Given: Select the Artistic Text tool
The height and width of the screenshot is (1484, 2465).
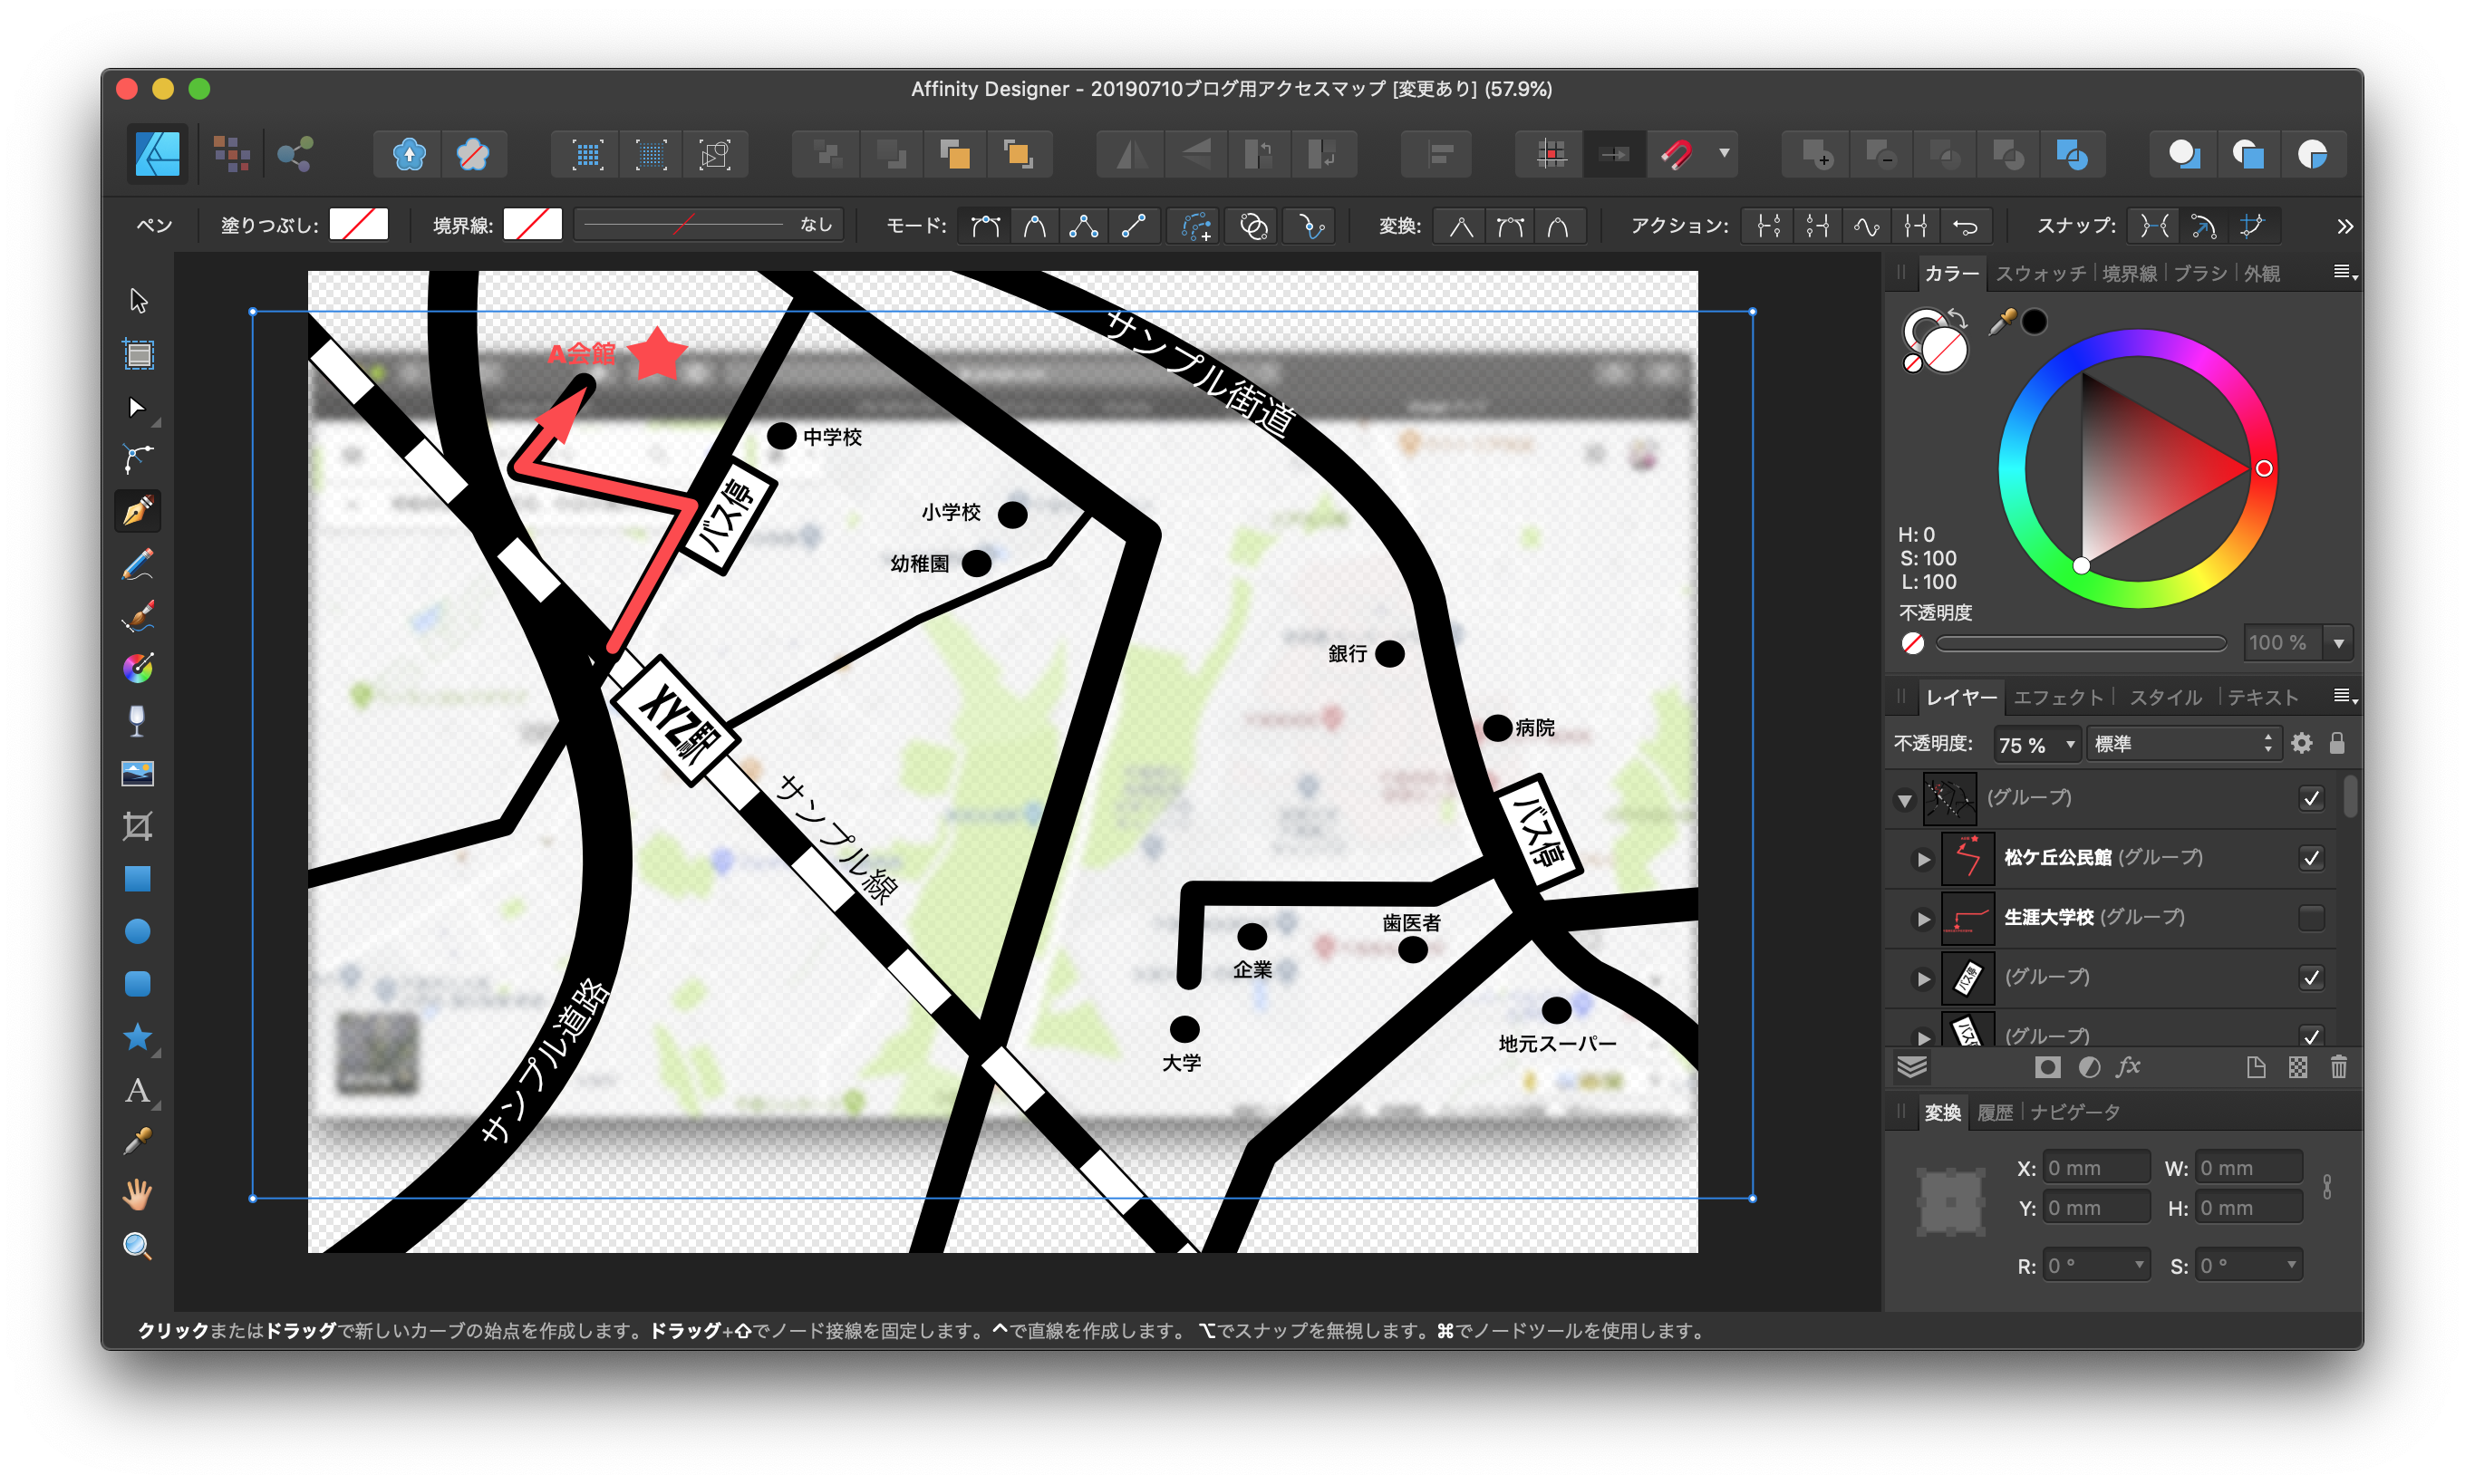Looking at the screenshot, I should (137, 1090).
